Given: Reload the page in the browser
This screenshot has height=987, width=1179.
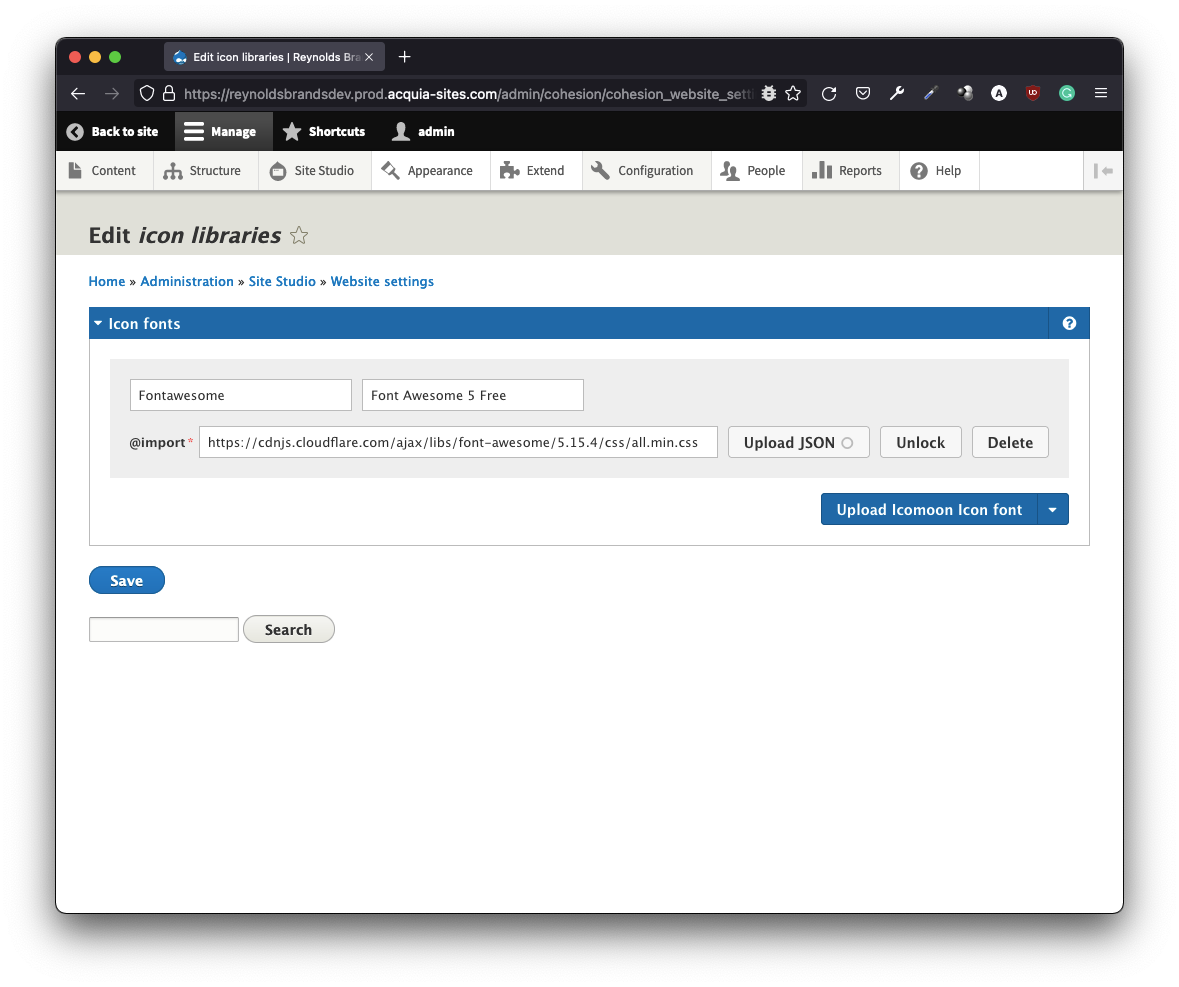Looking at the screenshot, I should 829,93.
